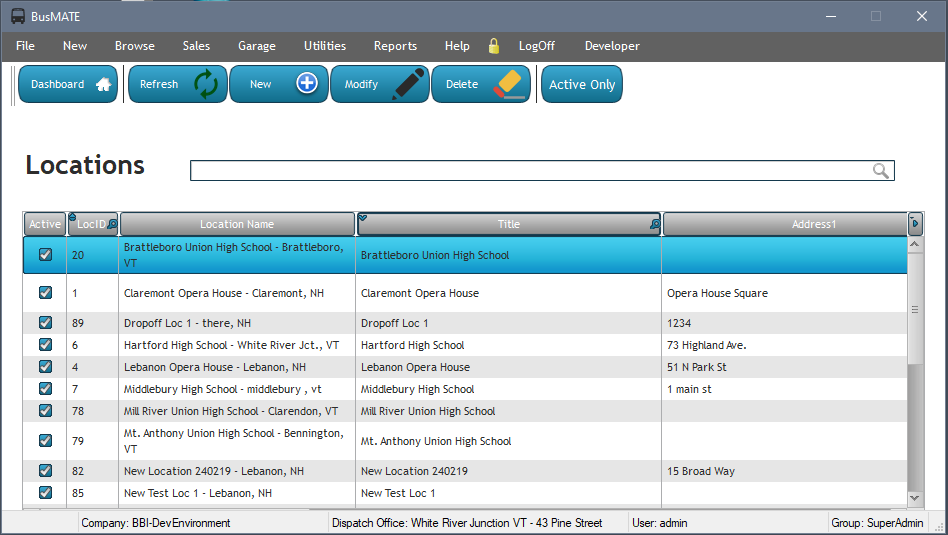Click into the Locations search field
The width and height of the screenshot is (948, 535).
pos(530,171)
